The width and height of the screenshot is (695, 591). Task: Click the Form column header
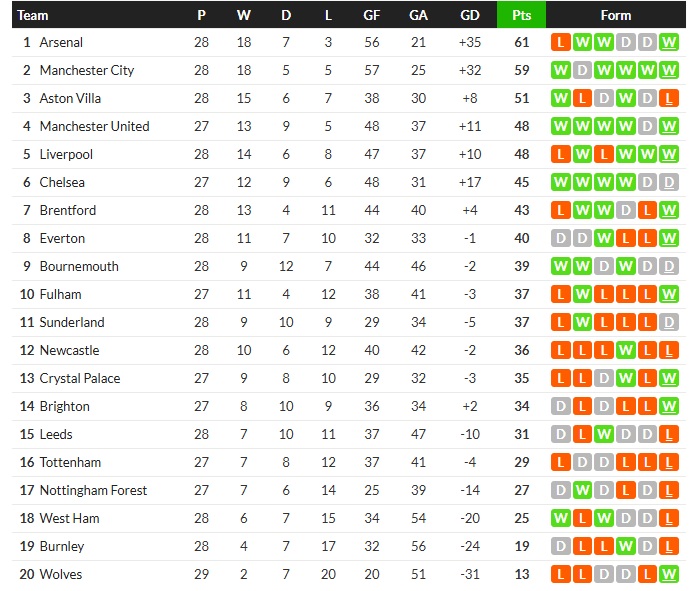615,15
